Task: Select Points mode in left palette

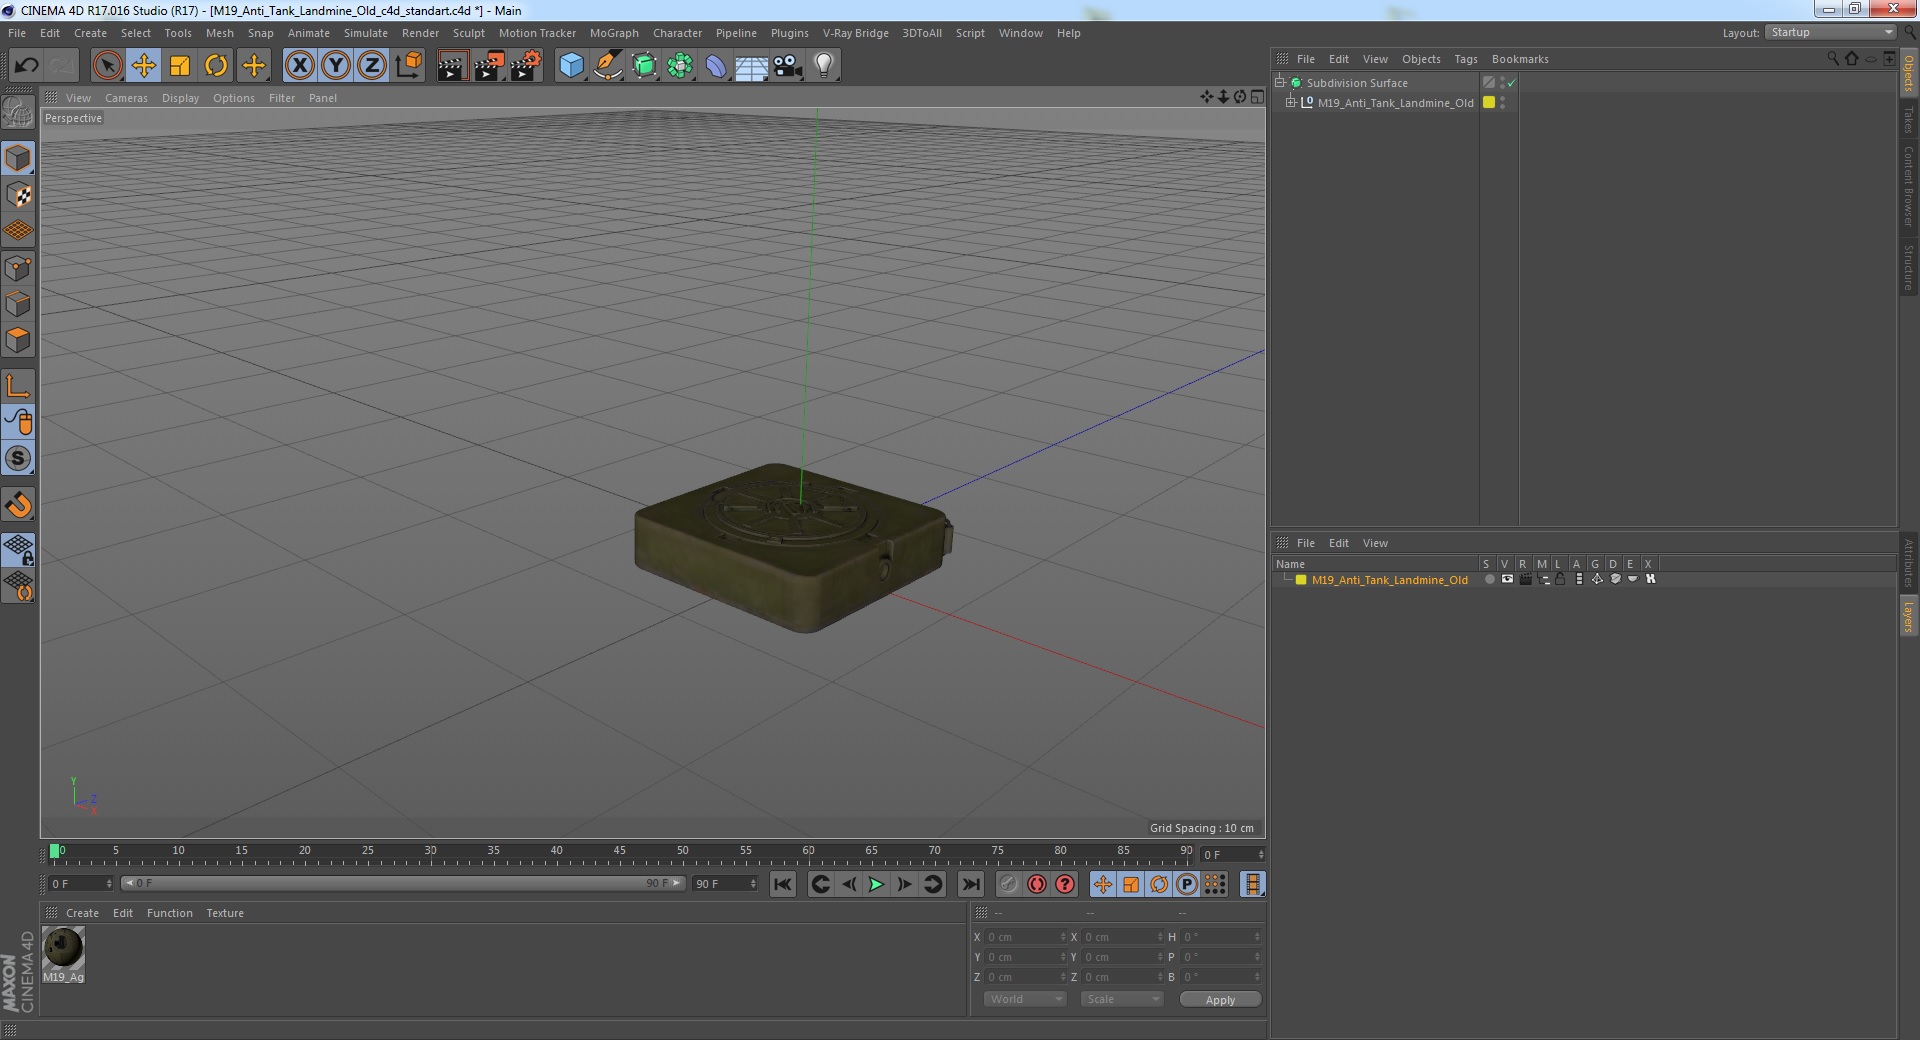Action: point(18,268)
